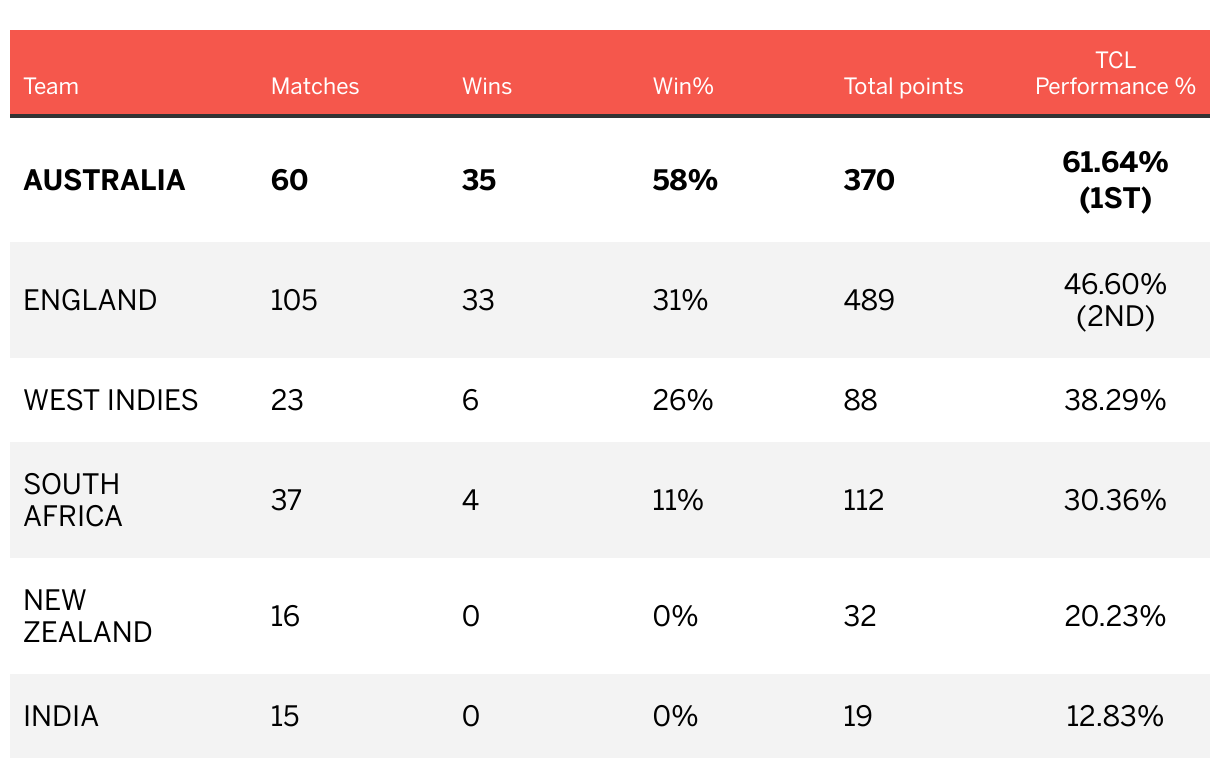The image size is (1220, 768).
Task: Click the Matches column header
Action: click(315, 86)
